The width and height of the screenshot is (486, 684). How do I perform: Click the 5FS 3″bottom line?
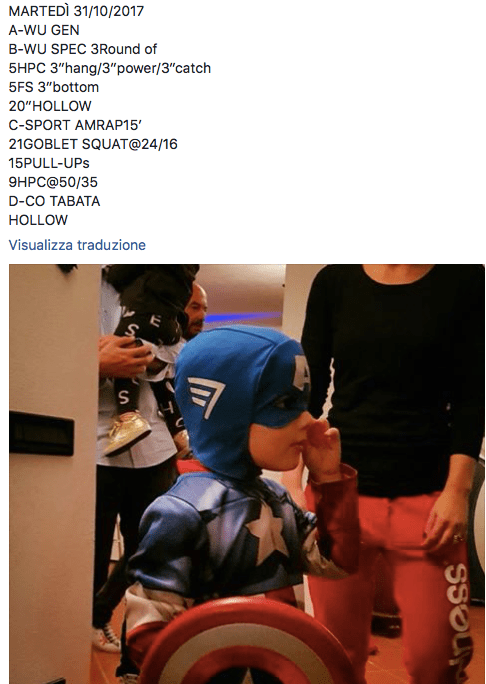(x=54, y=87)
